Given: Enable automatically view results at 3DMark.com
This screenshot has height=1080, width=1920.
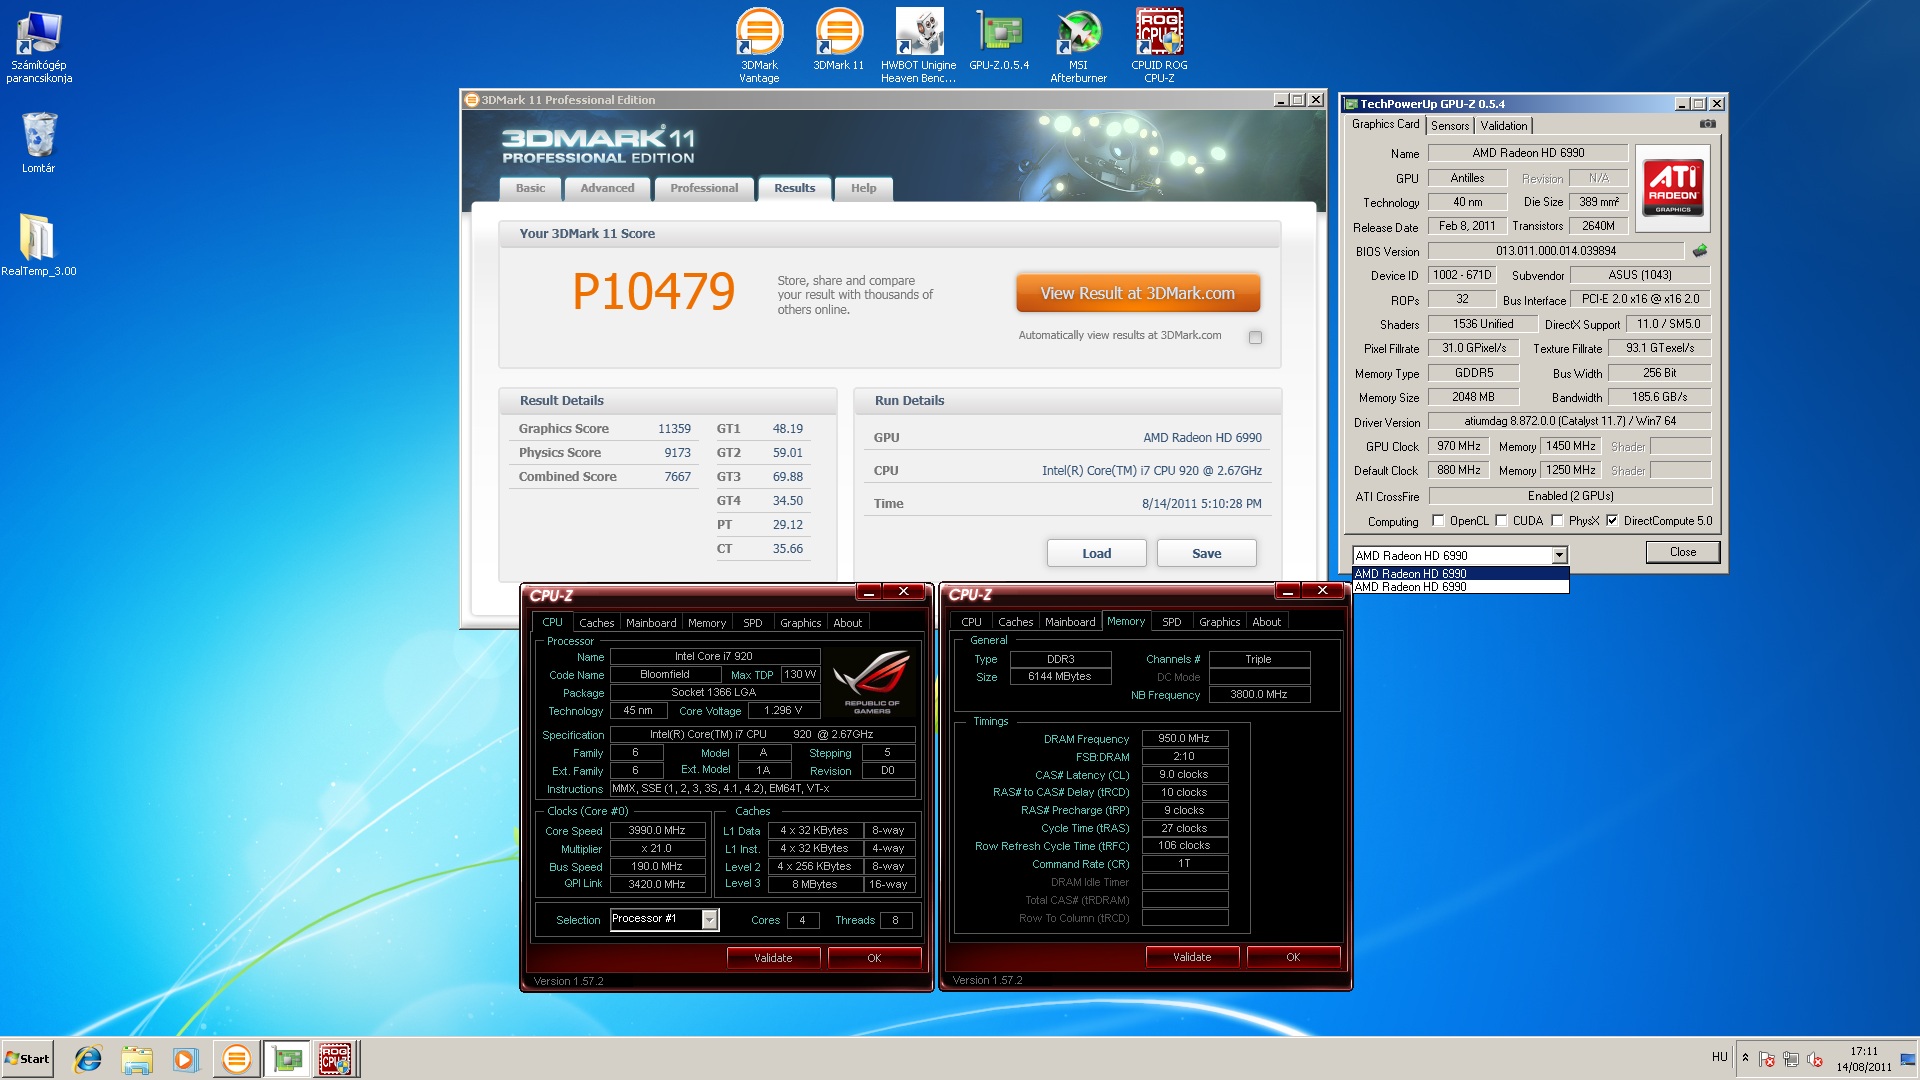Looking at the screenshot, I should 1255,337.
